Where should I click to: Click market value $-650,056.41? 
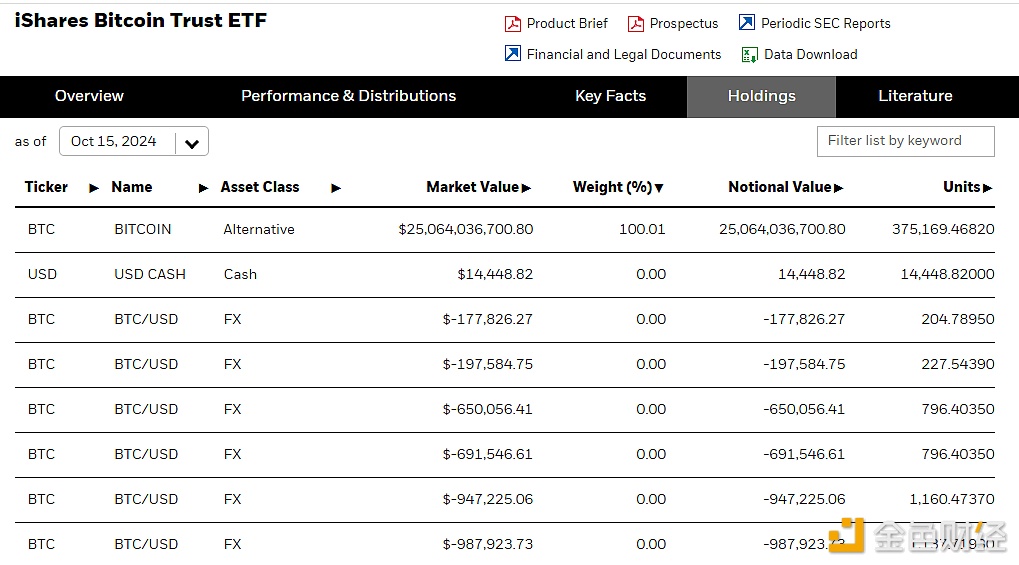pyautogui.click(x=487, y=409)
